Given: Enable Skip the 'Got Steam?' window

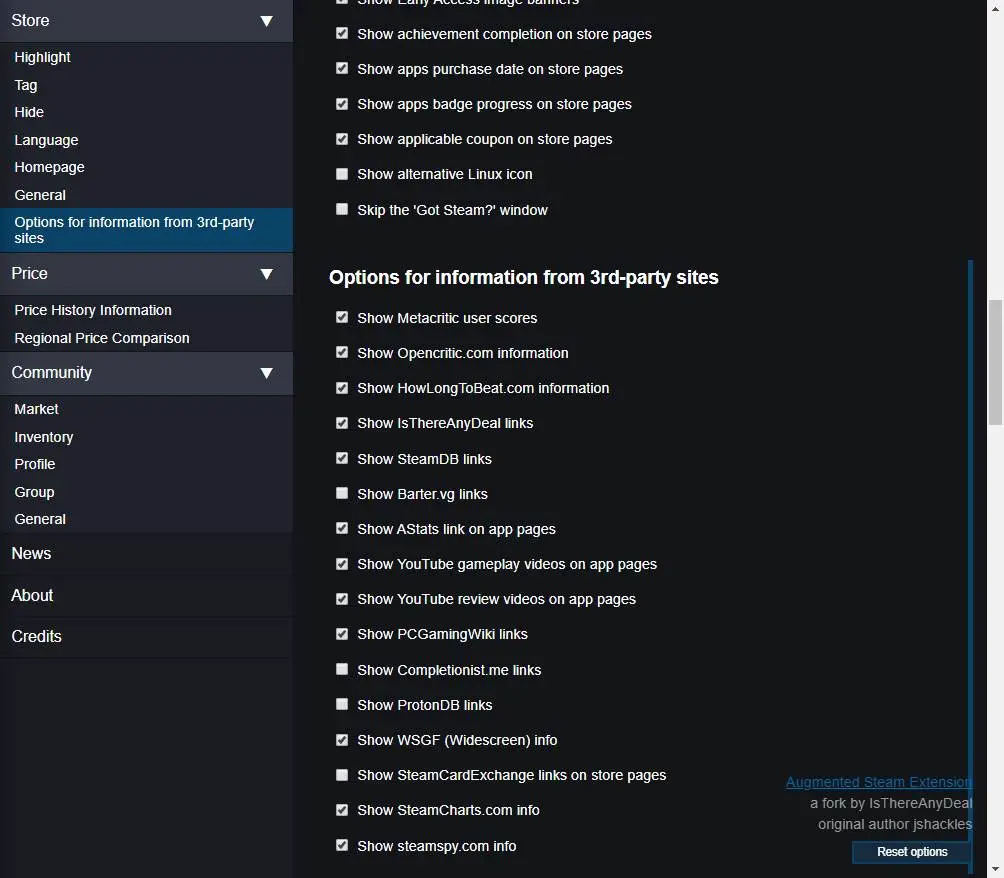Looking at the screenshot, I should (x=342, y=210).
